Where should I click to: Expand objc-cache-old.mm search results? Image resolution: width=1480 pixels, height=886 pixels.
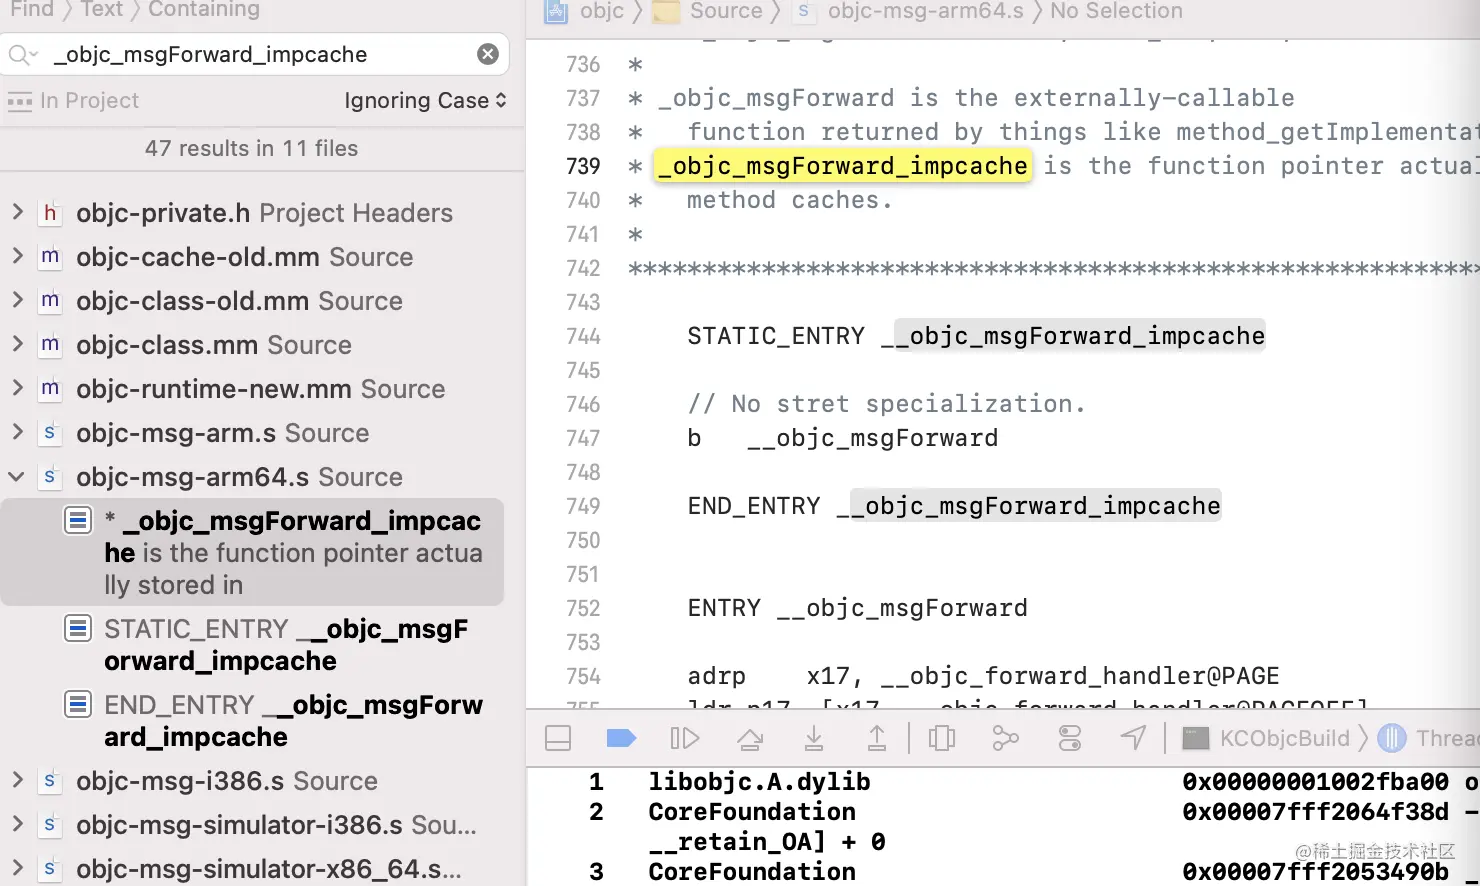point(17,256)
